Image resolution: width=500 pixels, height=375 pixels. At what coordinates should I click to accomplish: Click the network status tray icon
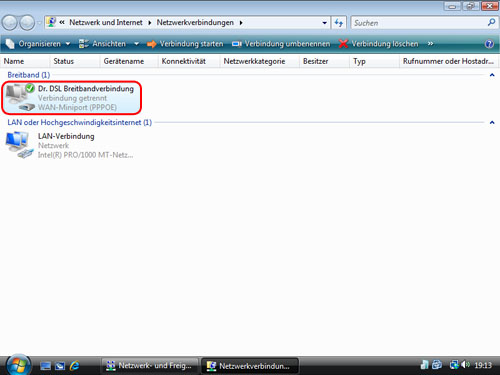pyautogui.click(x=454, y=365)
